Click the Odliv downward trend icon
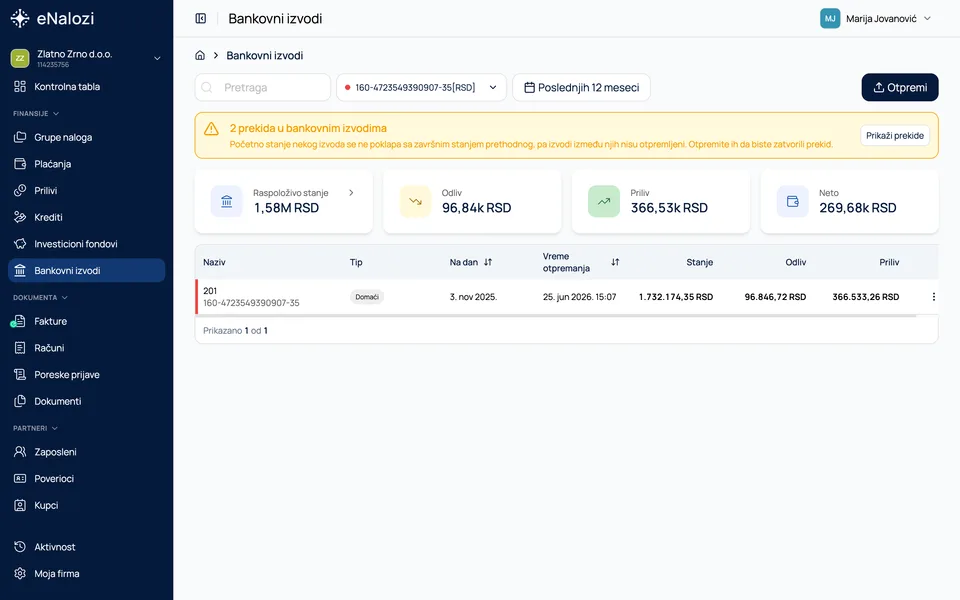Screen dimensions: 960x600 pos(415,201)
